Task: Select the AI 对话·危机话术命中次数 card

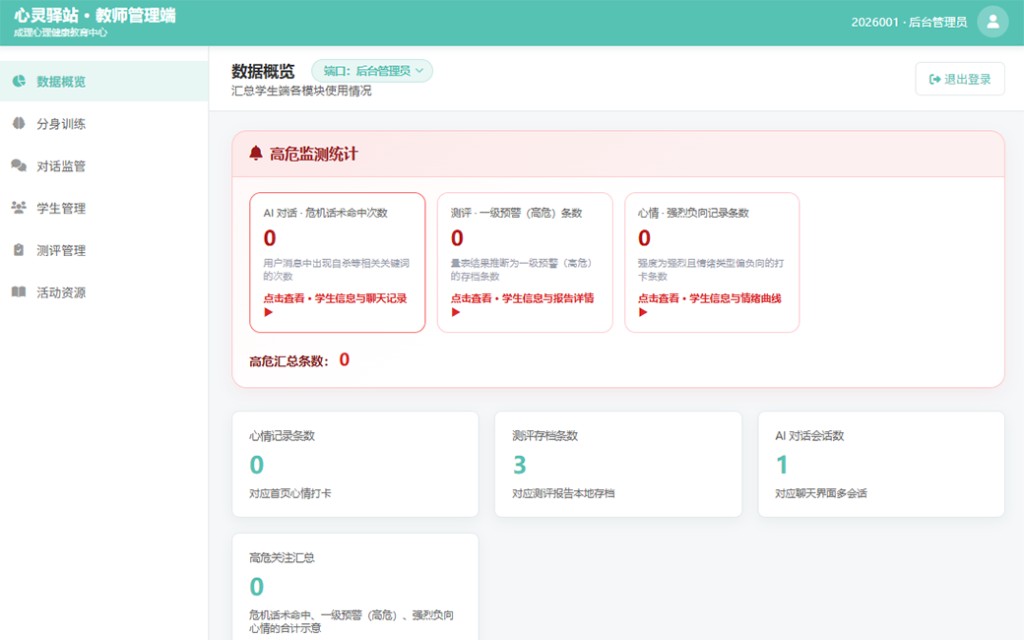Action: click(x=337, y=263)
